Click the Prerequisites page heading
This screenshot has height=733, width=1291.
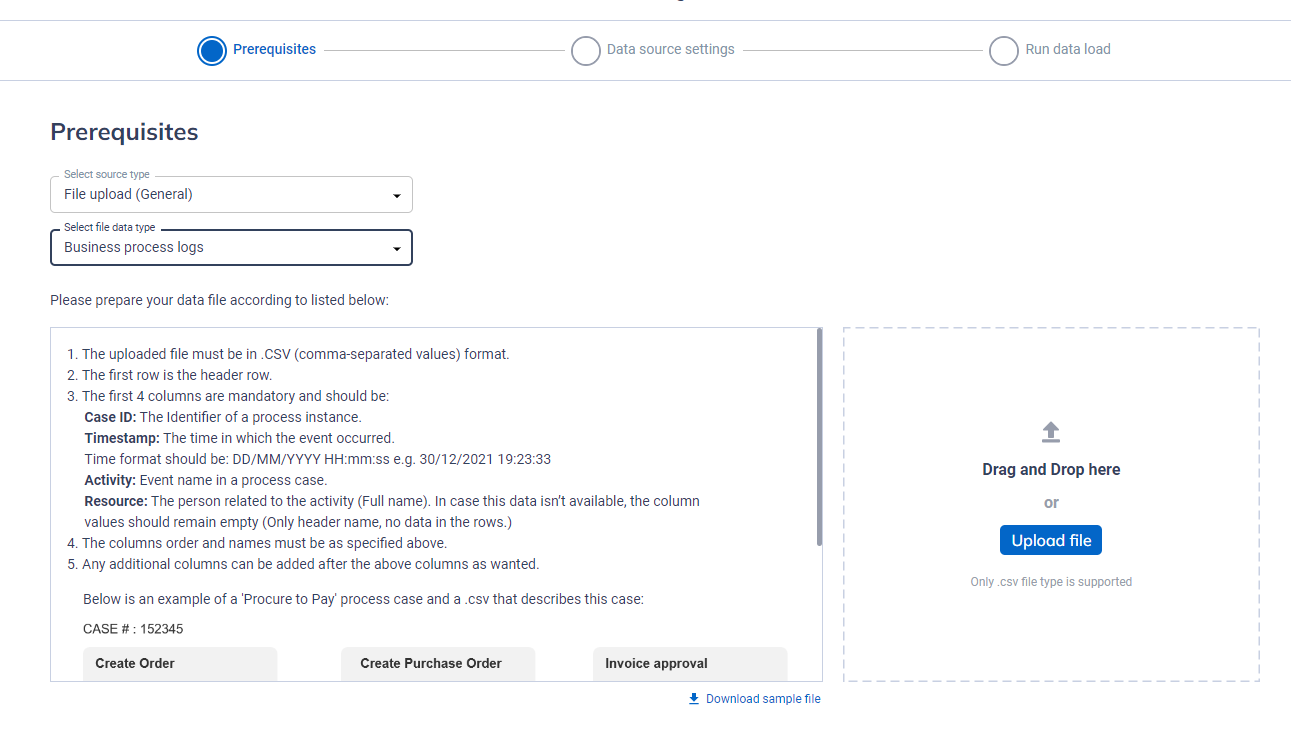point(124,132)
